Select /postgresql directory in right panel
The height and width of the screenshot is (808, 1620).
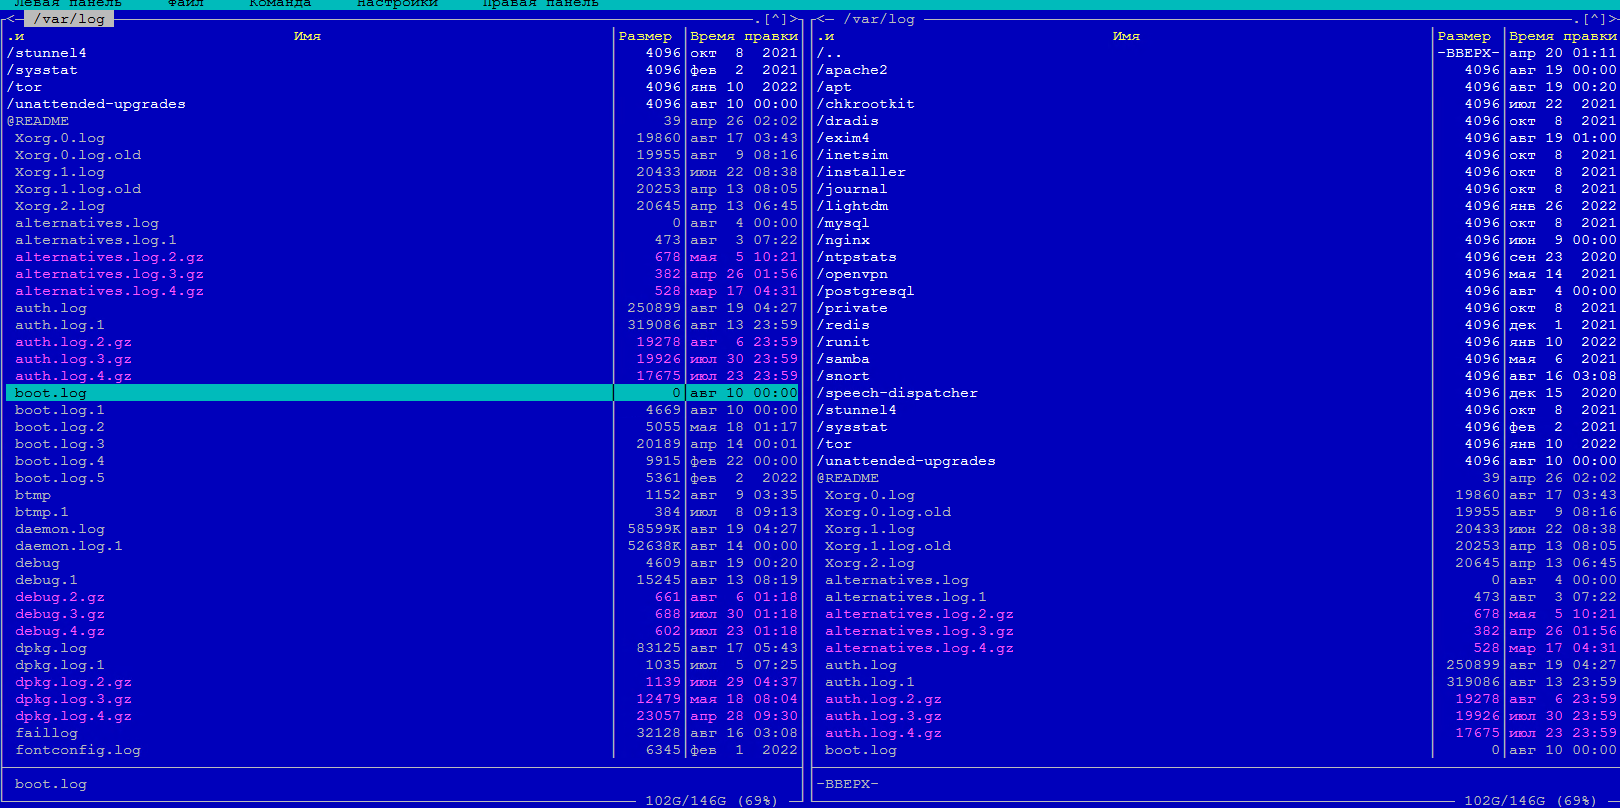coord(865,291)
